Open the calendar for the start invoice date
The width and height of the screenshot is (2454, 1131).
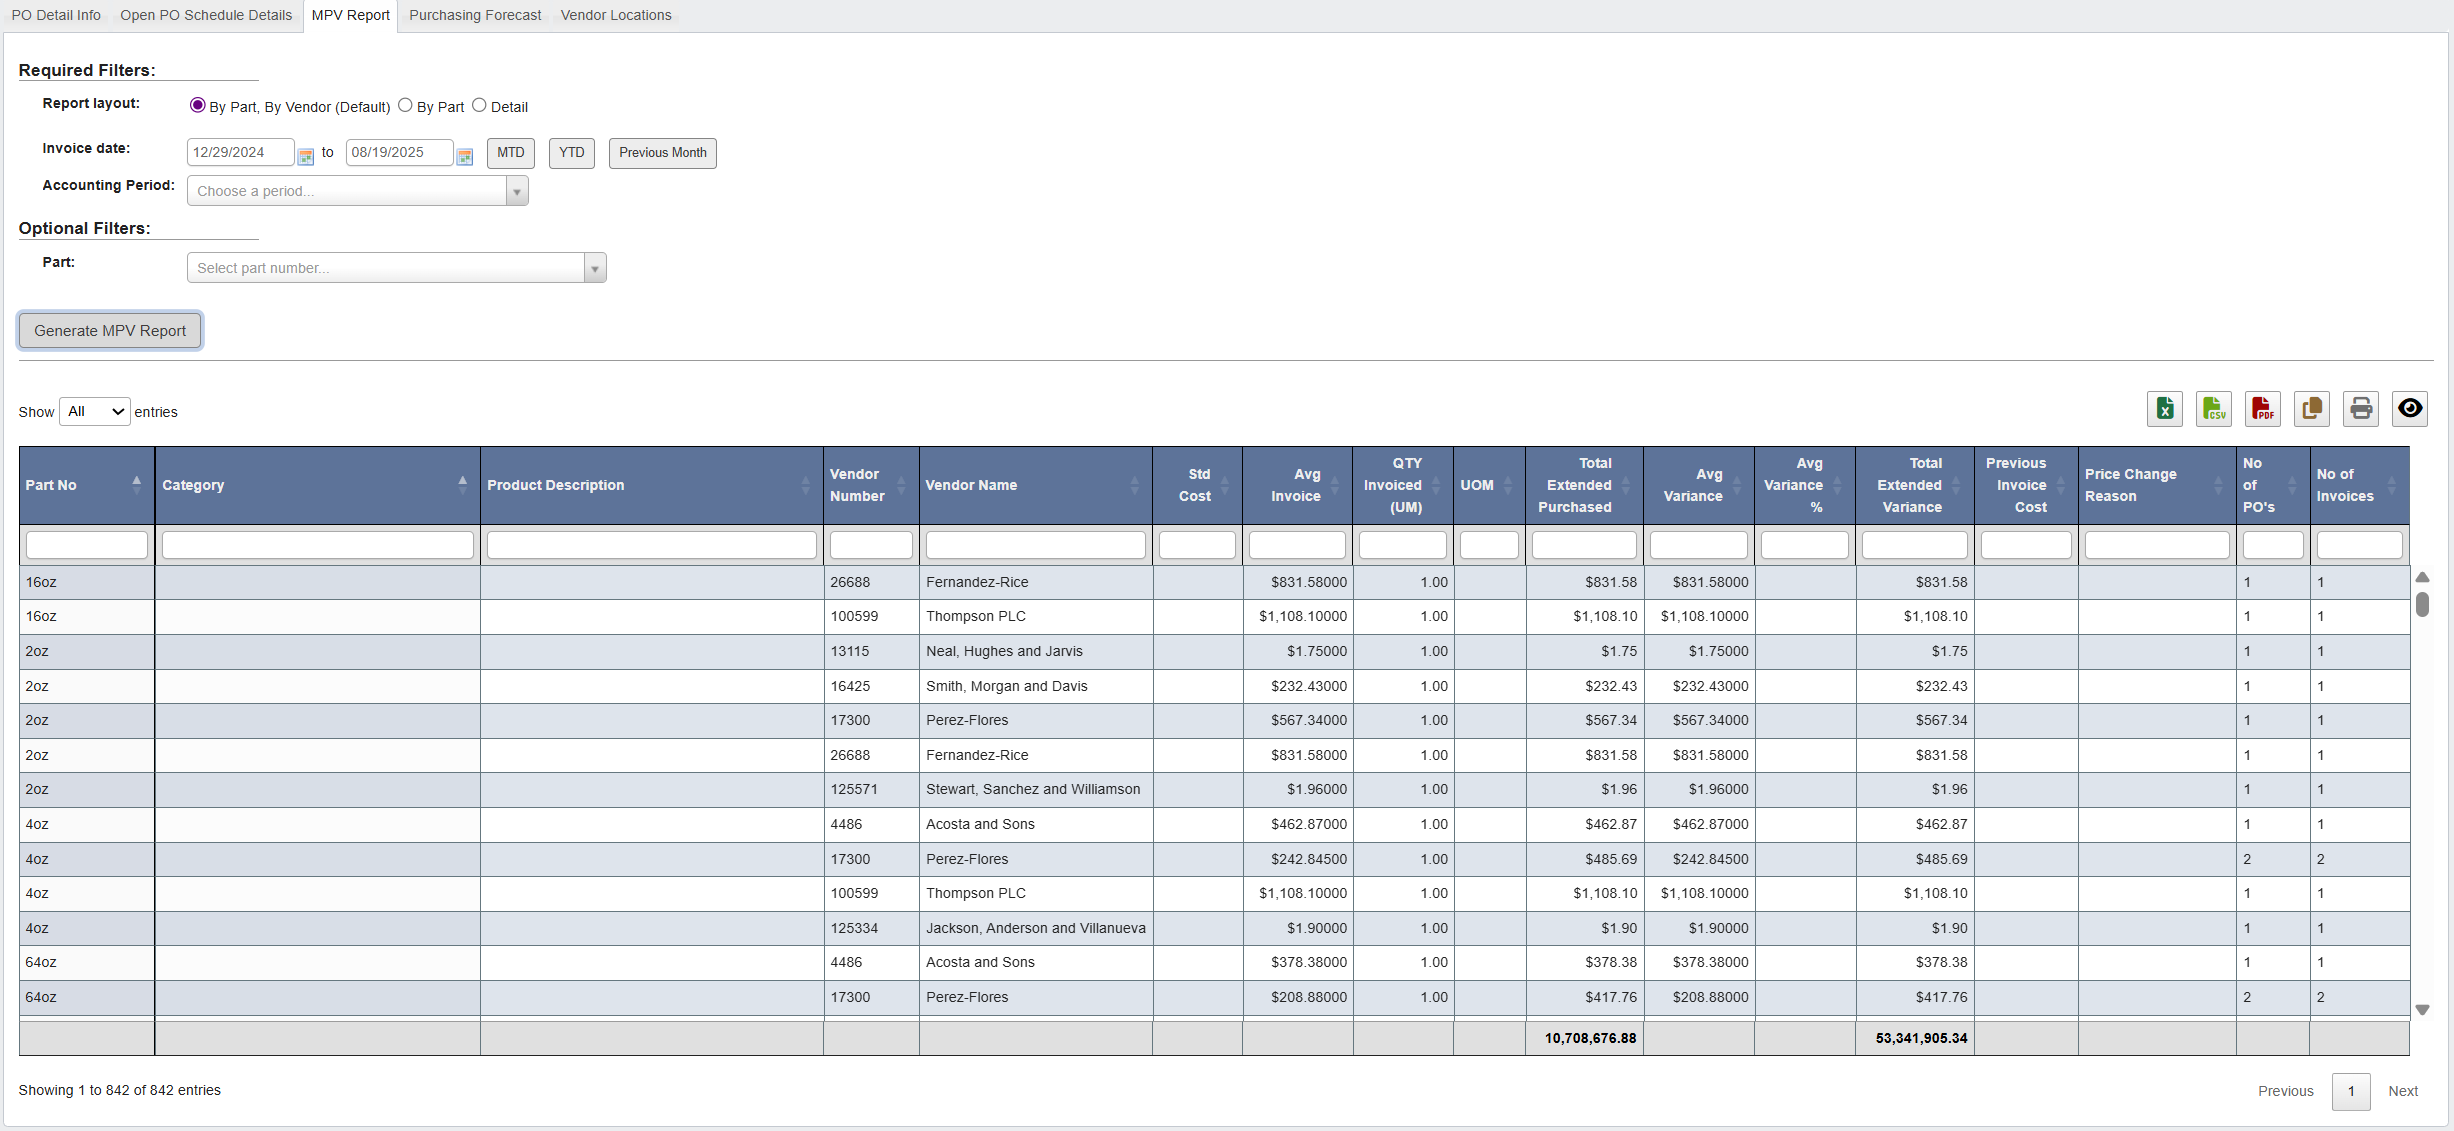click(x=306, y=155)
